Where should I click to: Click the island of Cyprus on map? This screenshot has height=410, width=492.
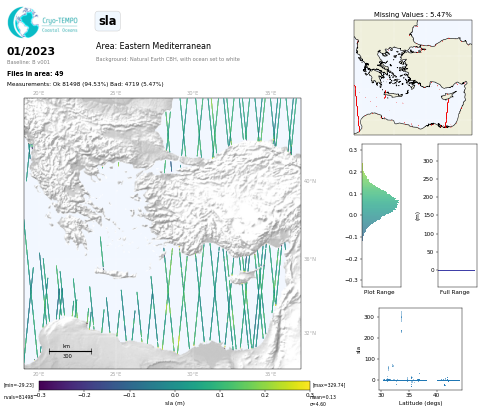pos(243,276)
